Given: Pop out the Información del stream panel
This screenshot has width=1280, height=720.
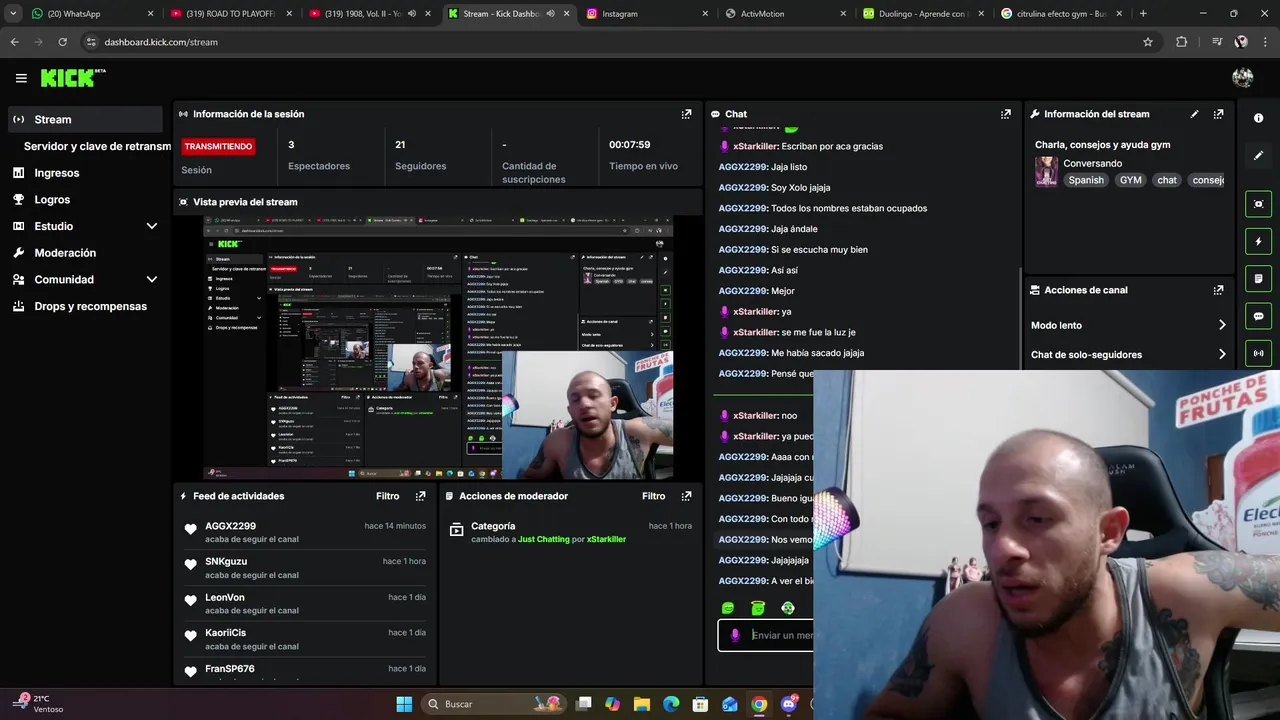Looking at the screenshot, I should click(1218, 114).
